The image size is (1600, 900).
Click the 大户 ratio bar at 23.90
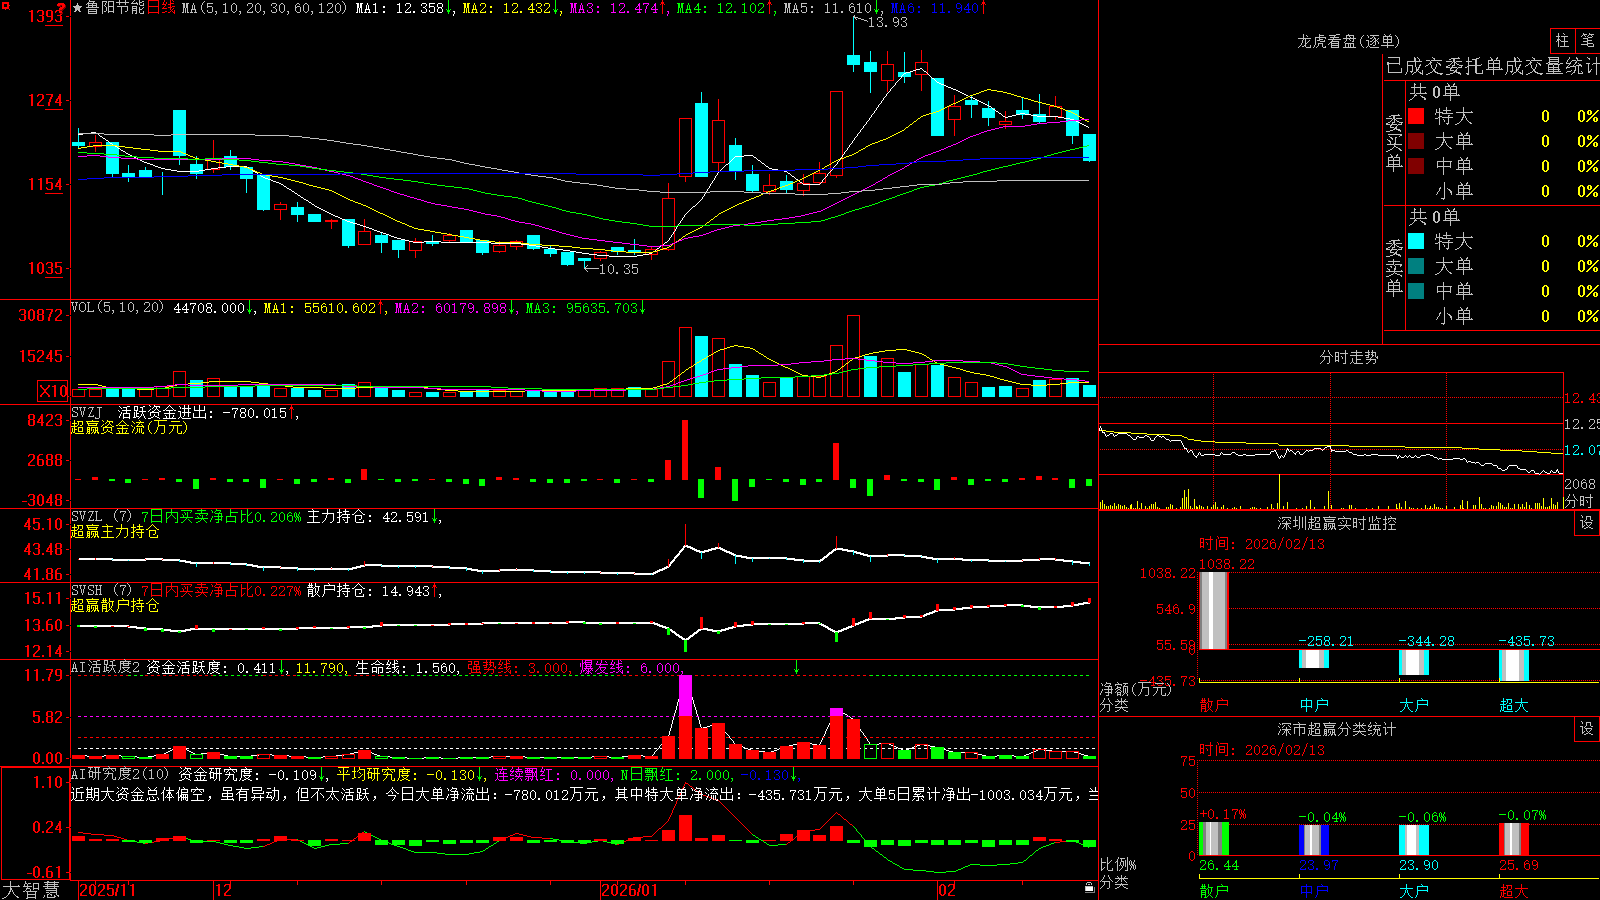1414,840
